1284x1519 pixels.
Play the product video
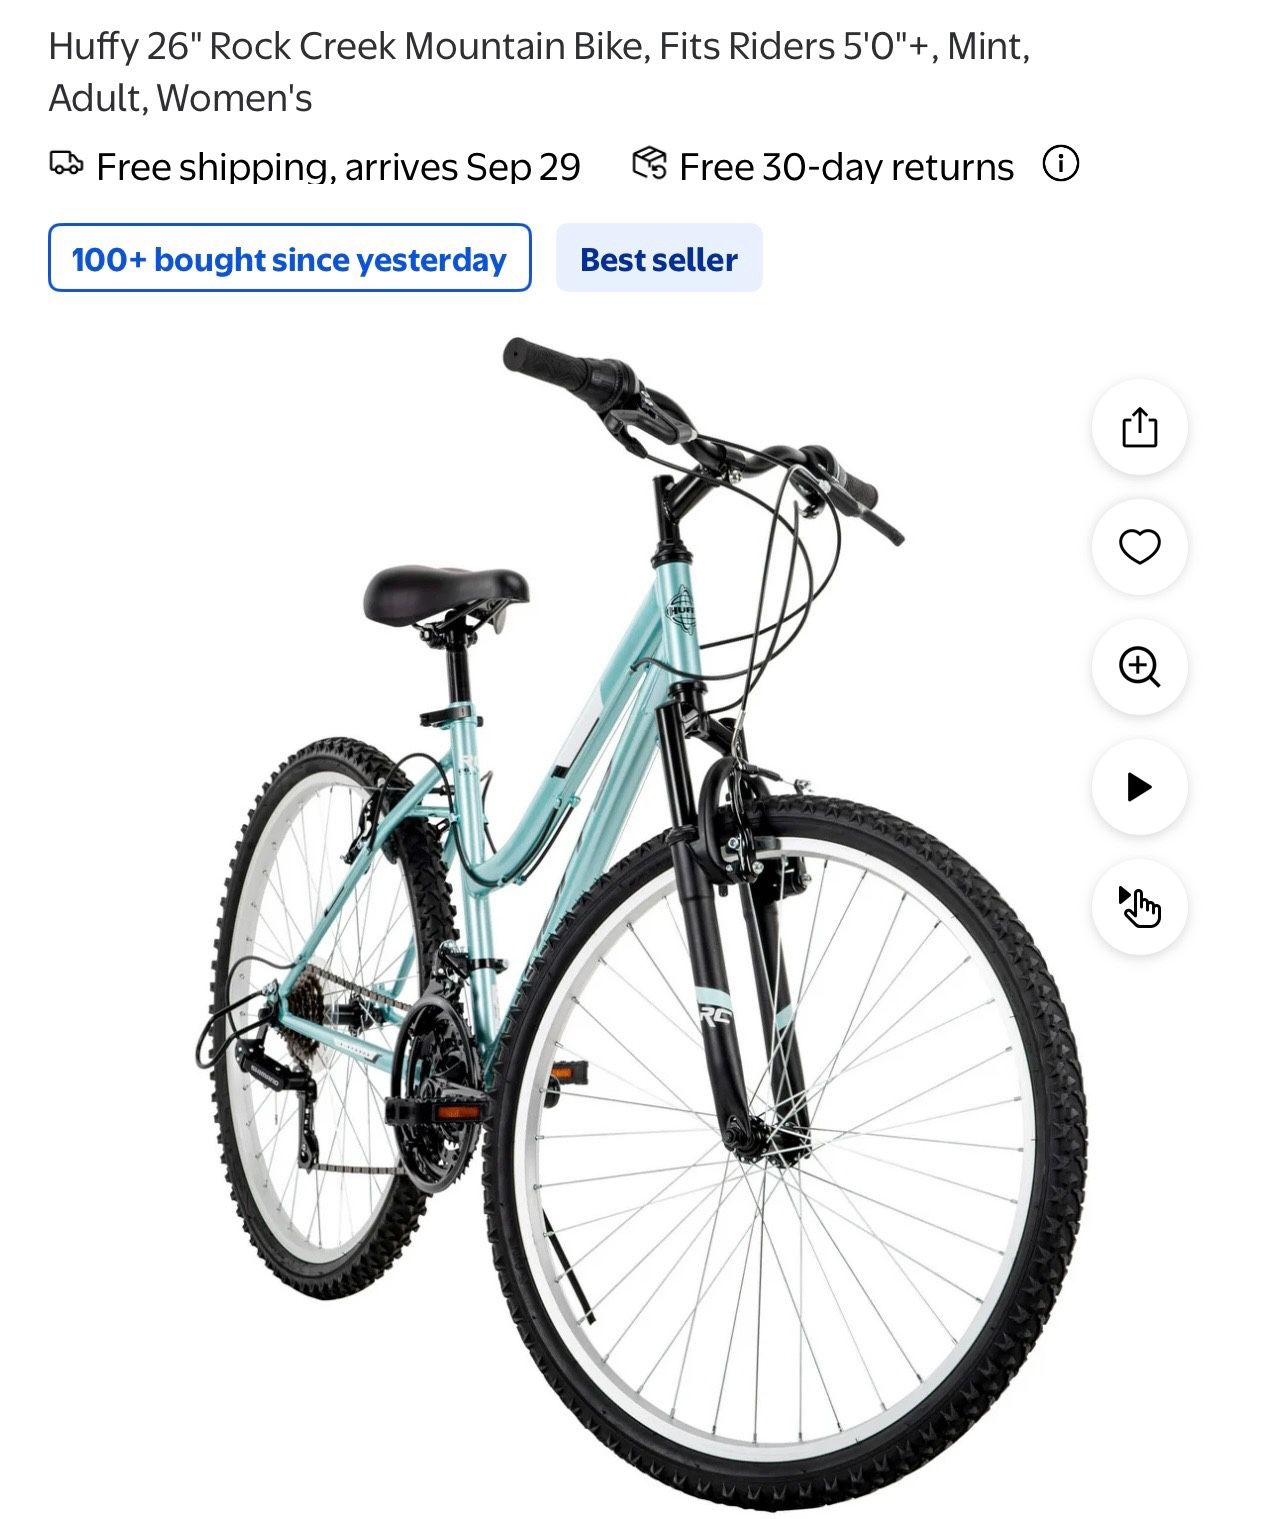[x=1139, y=787]
